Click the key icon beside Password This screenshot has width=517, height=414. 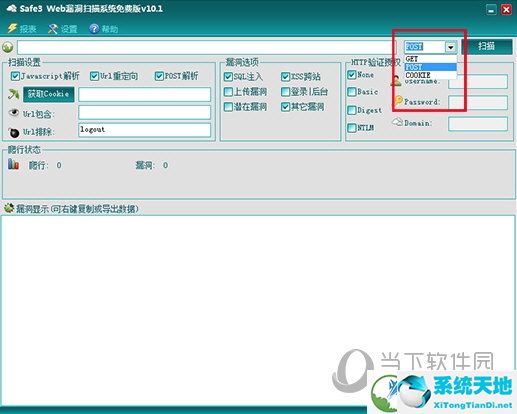[398, 100]
